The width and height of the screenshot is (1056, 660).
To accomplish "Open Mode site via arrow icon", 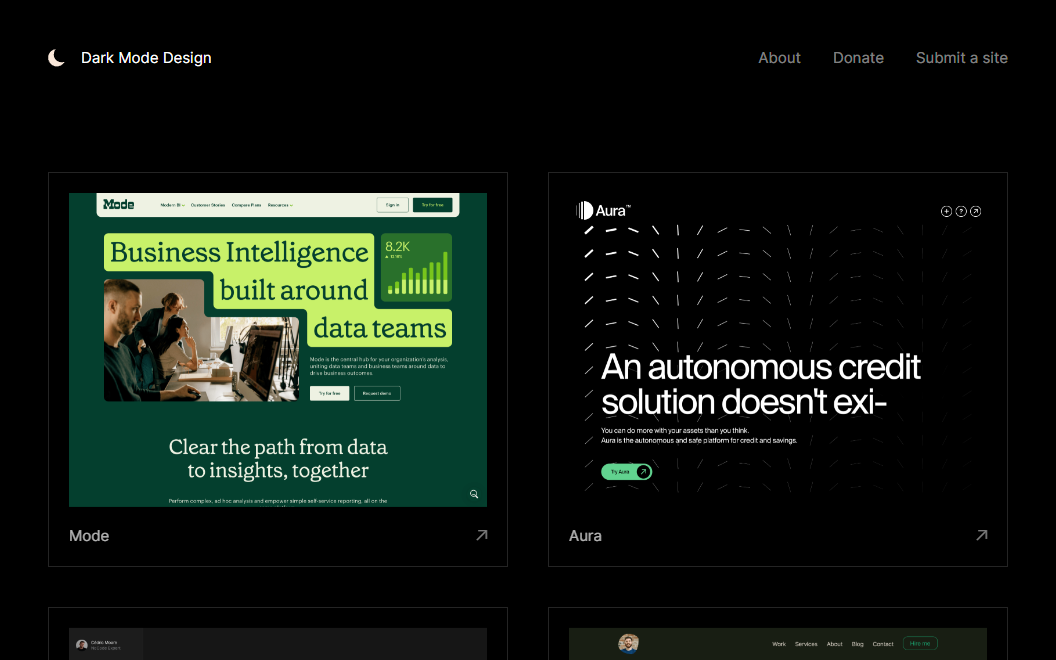I will [482, 535].
